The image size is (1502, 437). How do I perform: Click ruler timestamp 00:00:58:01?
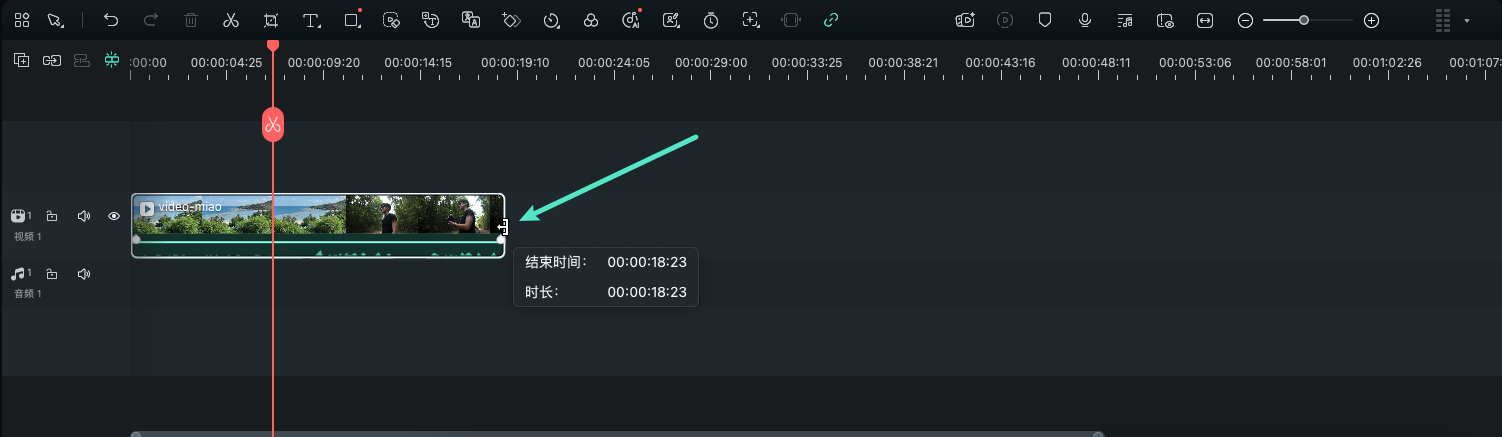point(1292,62)
